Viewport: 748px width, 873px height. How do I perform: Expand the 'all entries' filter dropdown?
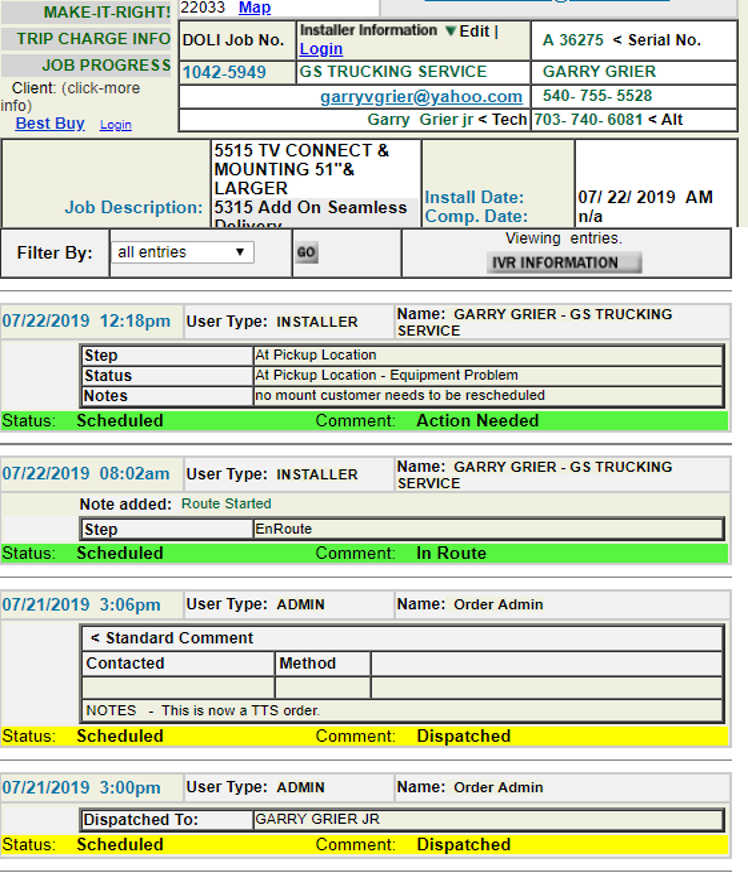tap(181, 253)
